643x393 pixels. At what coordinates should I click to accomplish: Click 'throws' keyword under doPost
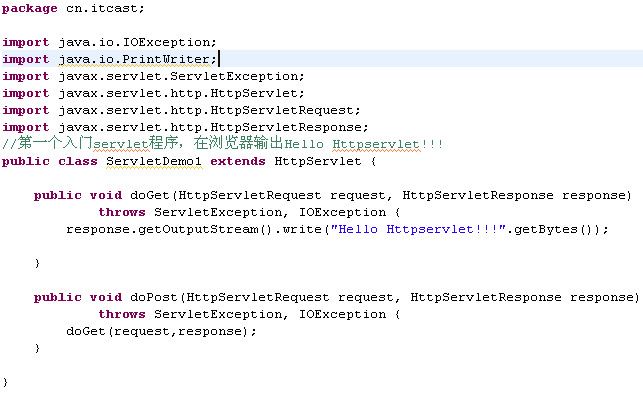point(122,315)
